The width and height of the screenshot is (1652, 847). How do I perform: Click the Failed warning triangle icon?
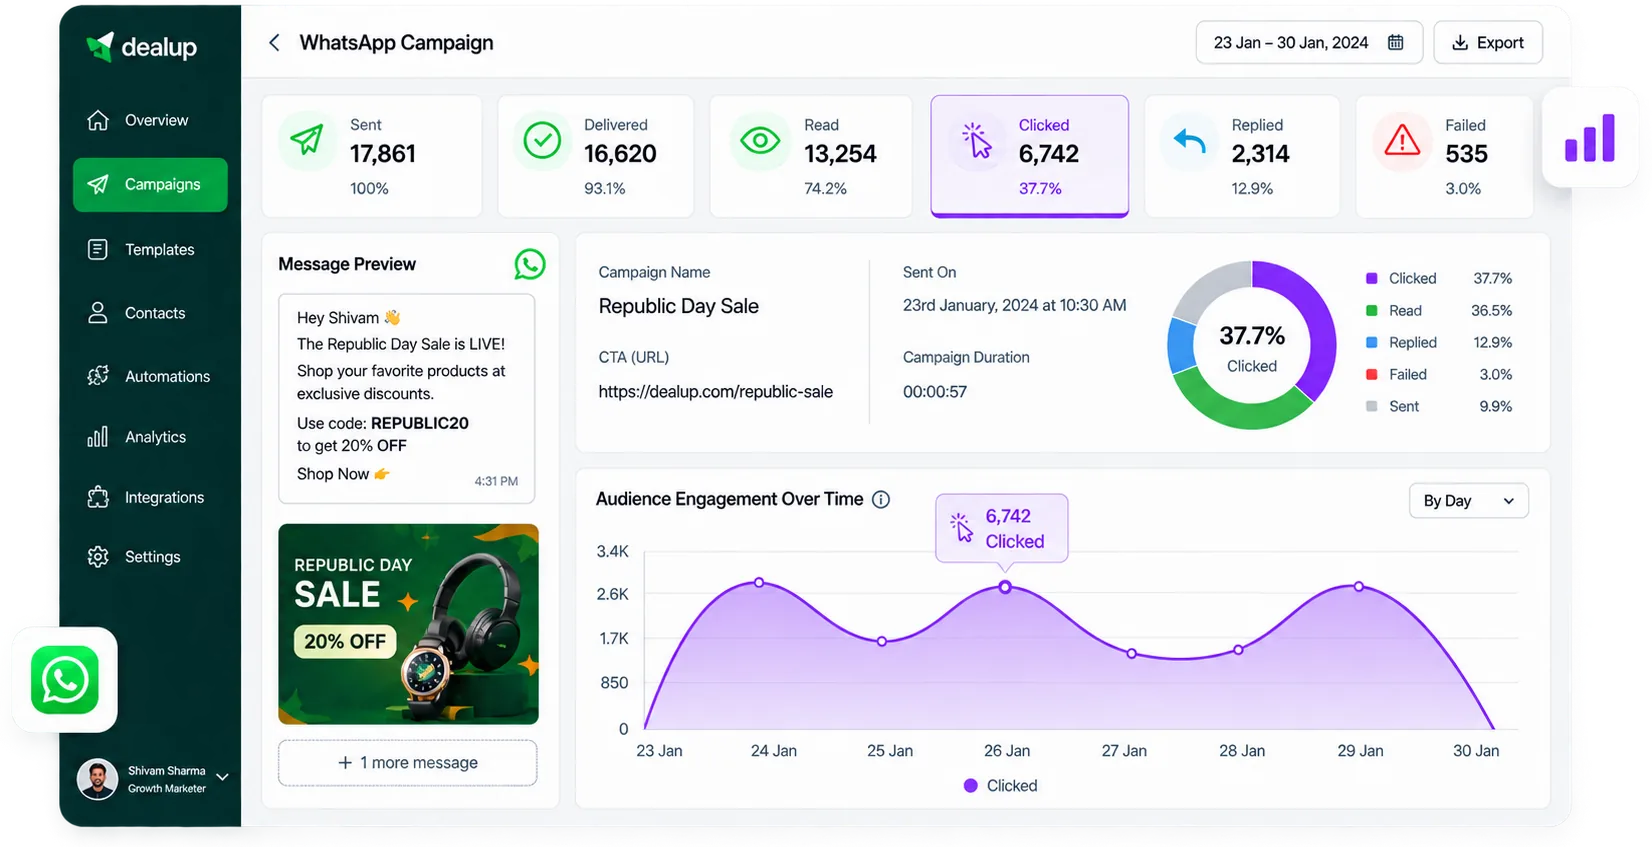point(1402,140)
